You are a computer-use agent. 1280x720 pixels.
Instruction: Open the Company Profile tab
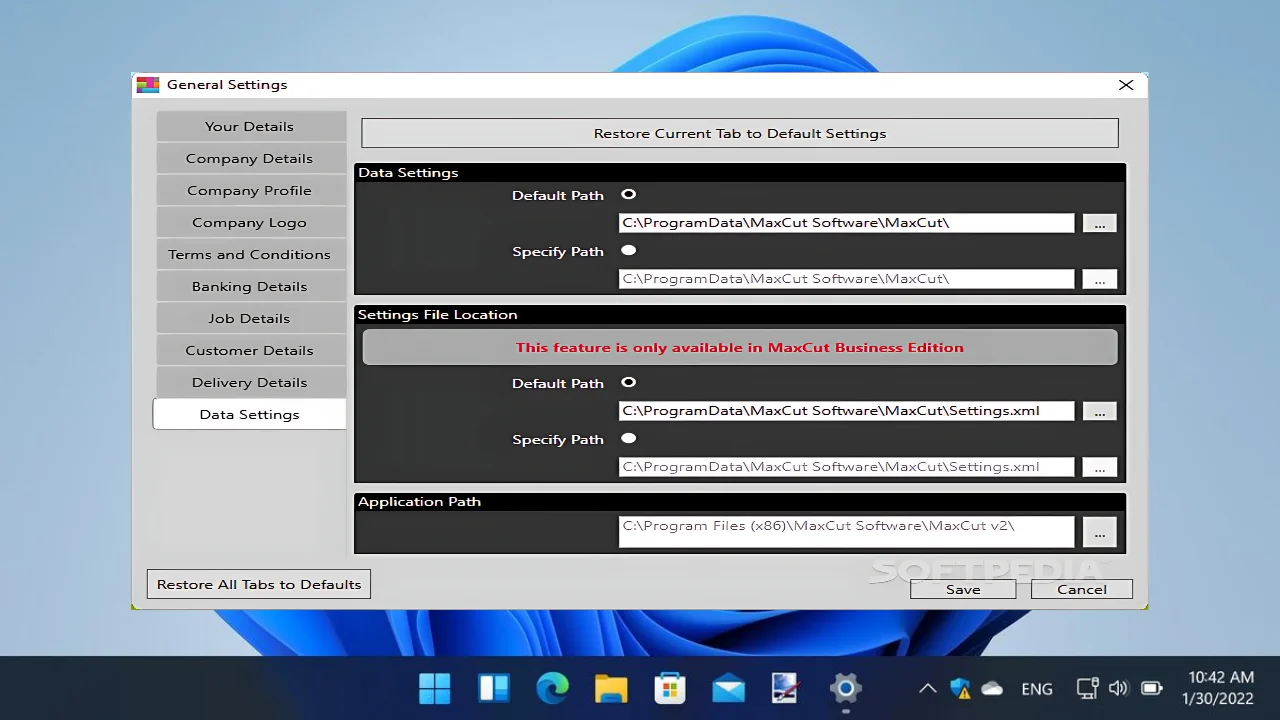[x=250, y=190]
